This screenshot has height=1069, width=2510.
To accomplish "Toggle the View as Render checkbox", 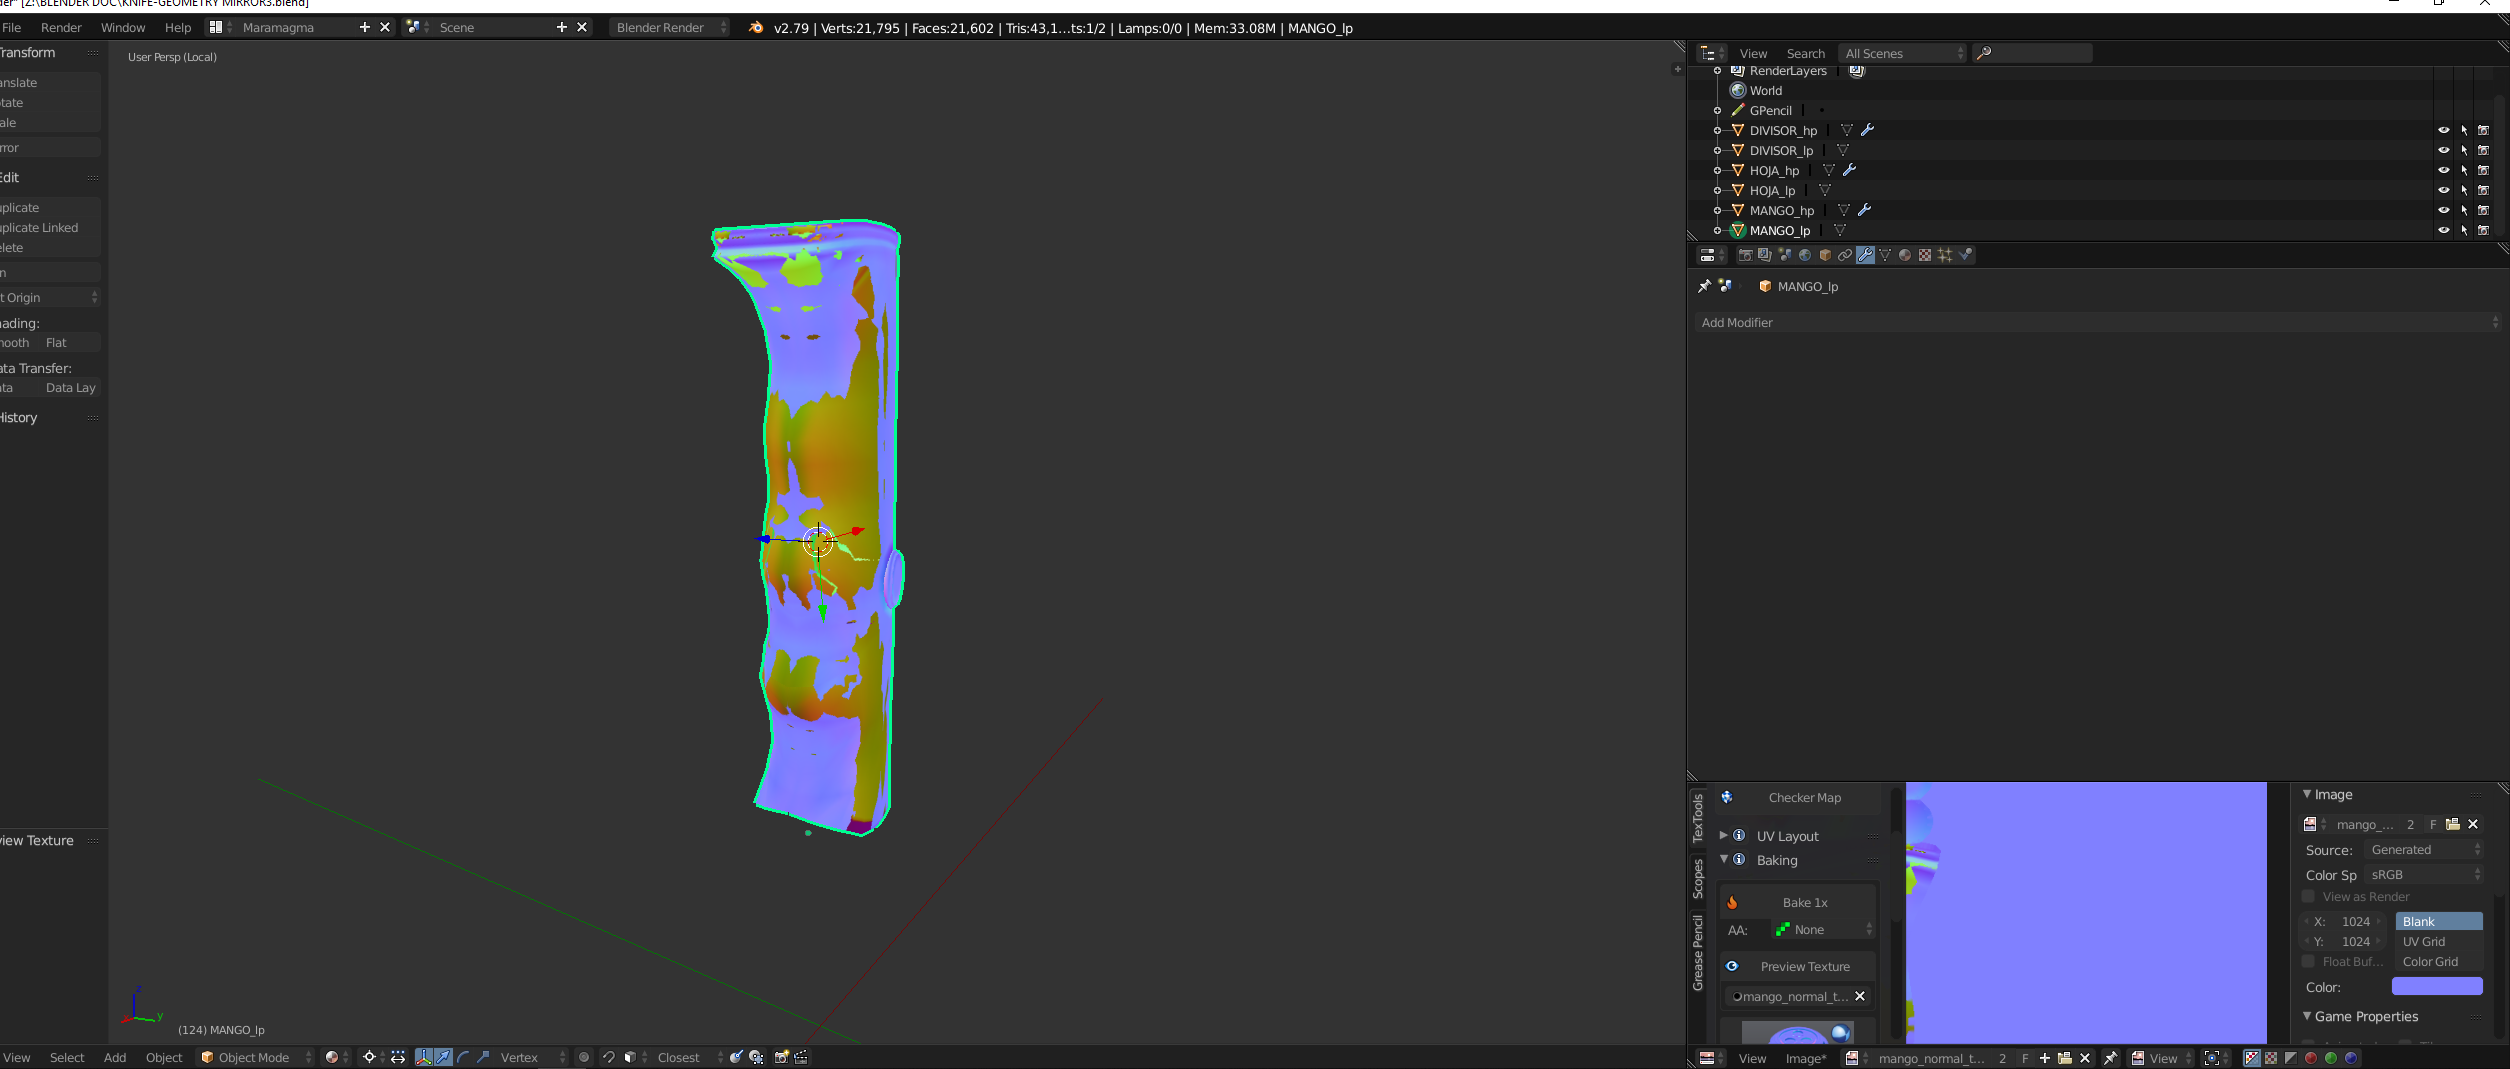I will pos(2309,897).
